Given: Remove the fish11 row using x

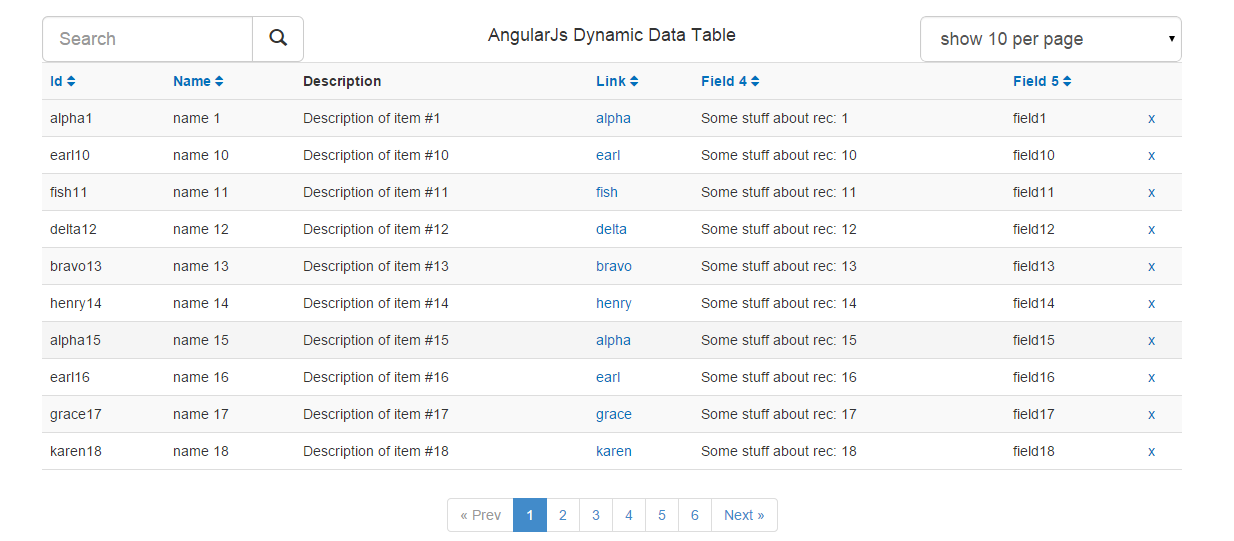Looking at the screenshot, I should (1151, 192).
